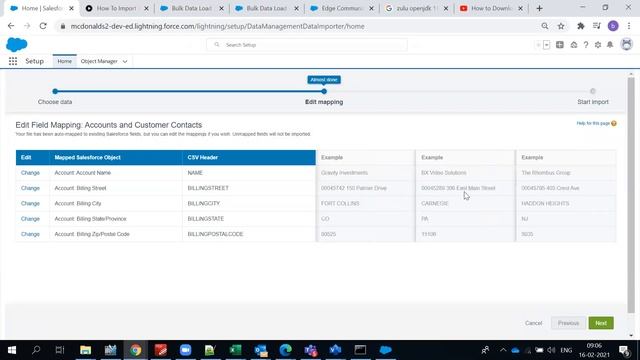This screenshot has height=360, width=640.
Task: Open the Windows Start menu
Action: click(x=12, y=350)
